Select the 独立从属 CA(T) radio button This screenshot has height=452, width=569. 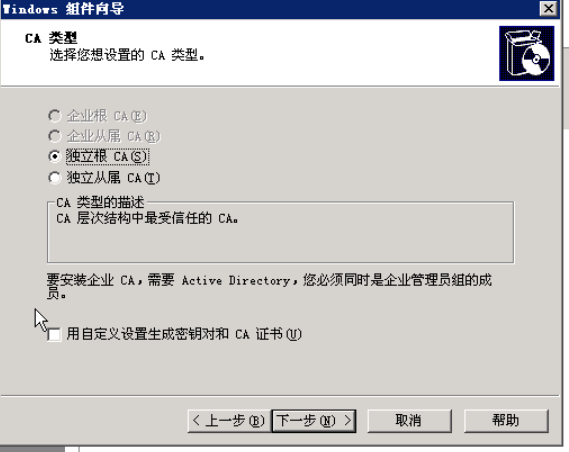coord(54,178)
